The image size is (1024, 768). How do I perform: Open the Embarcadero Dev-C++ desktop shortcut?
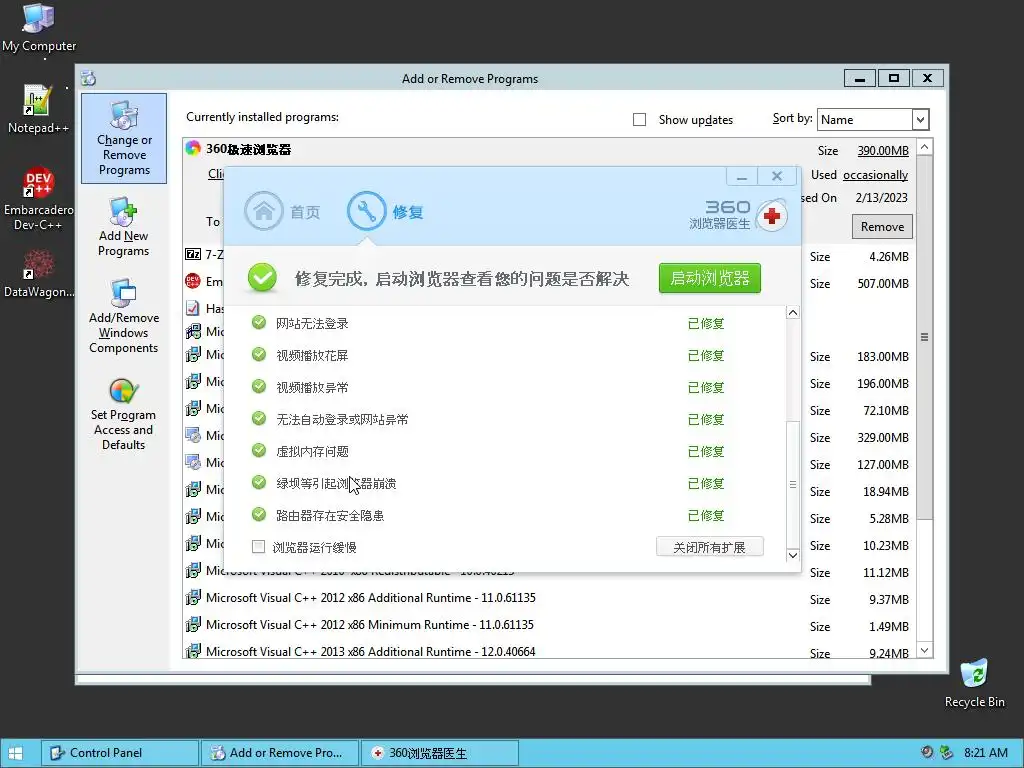point(39,199)
